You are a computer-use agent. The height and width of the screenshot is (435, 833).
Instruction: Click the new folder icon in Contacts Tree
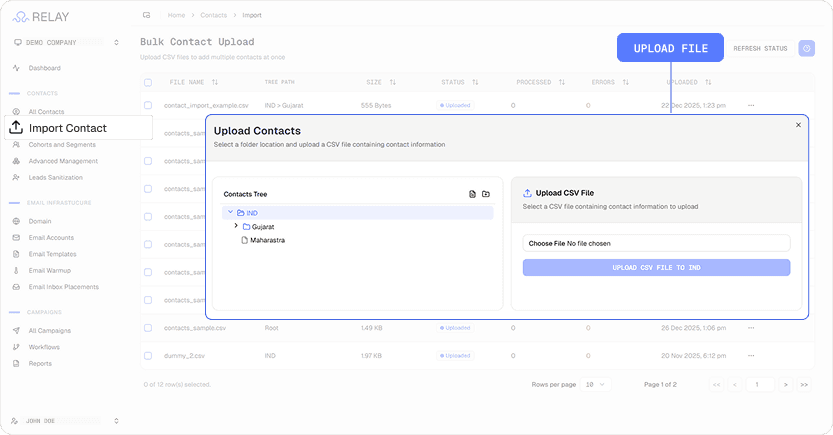point(486,194)
